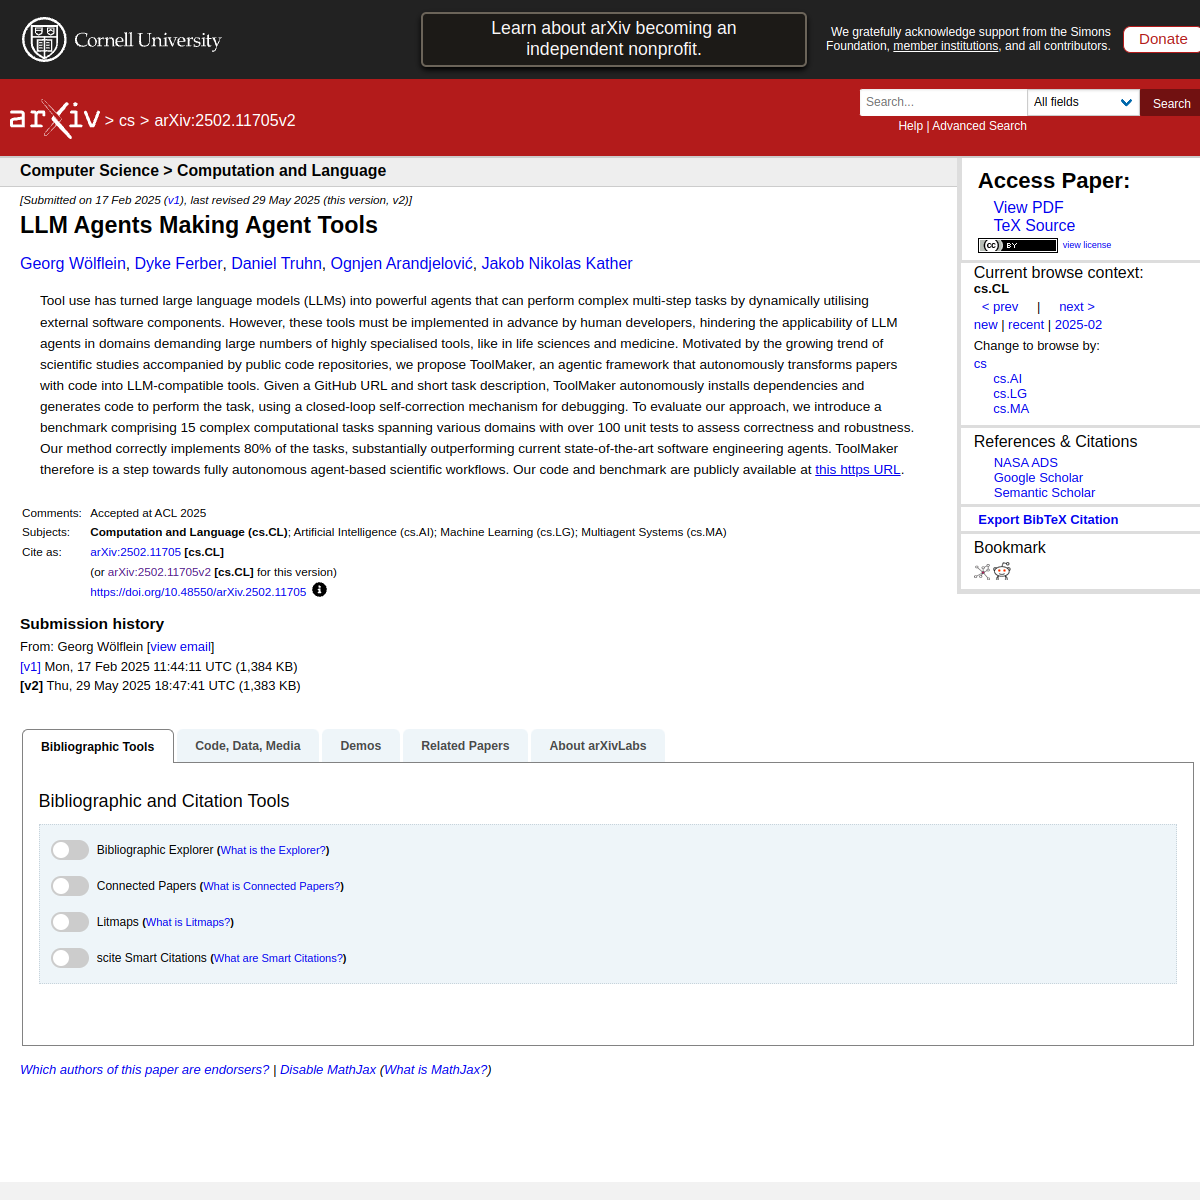Click the cs breadcrumb in header

(x=127, y=121)
